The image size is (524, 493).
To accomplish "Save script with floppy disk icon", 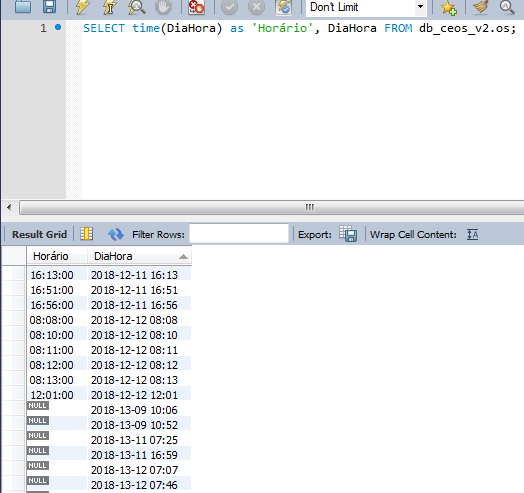I will pos(49,6).
